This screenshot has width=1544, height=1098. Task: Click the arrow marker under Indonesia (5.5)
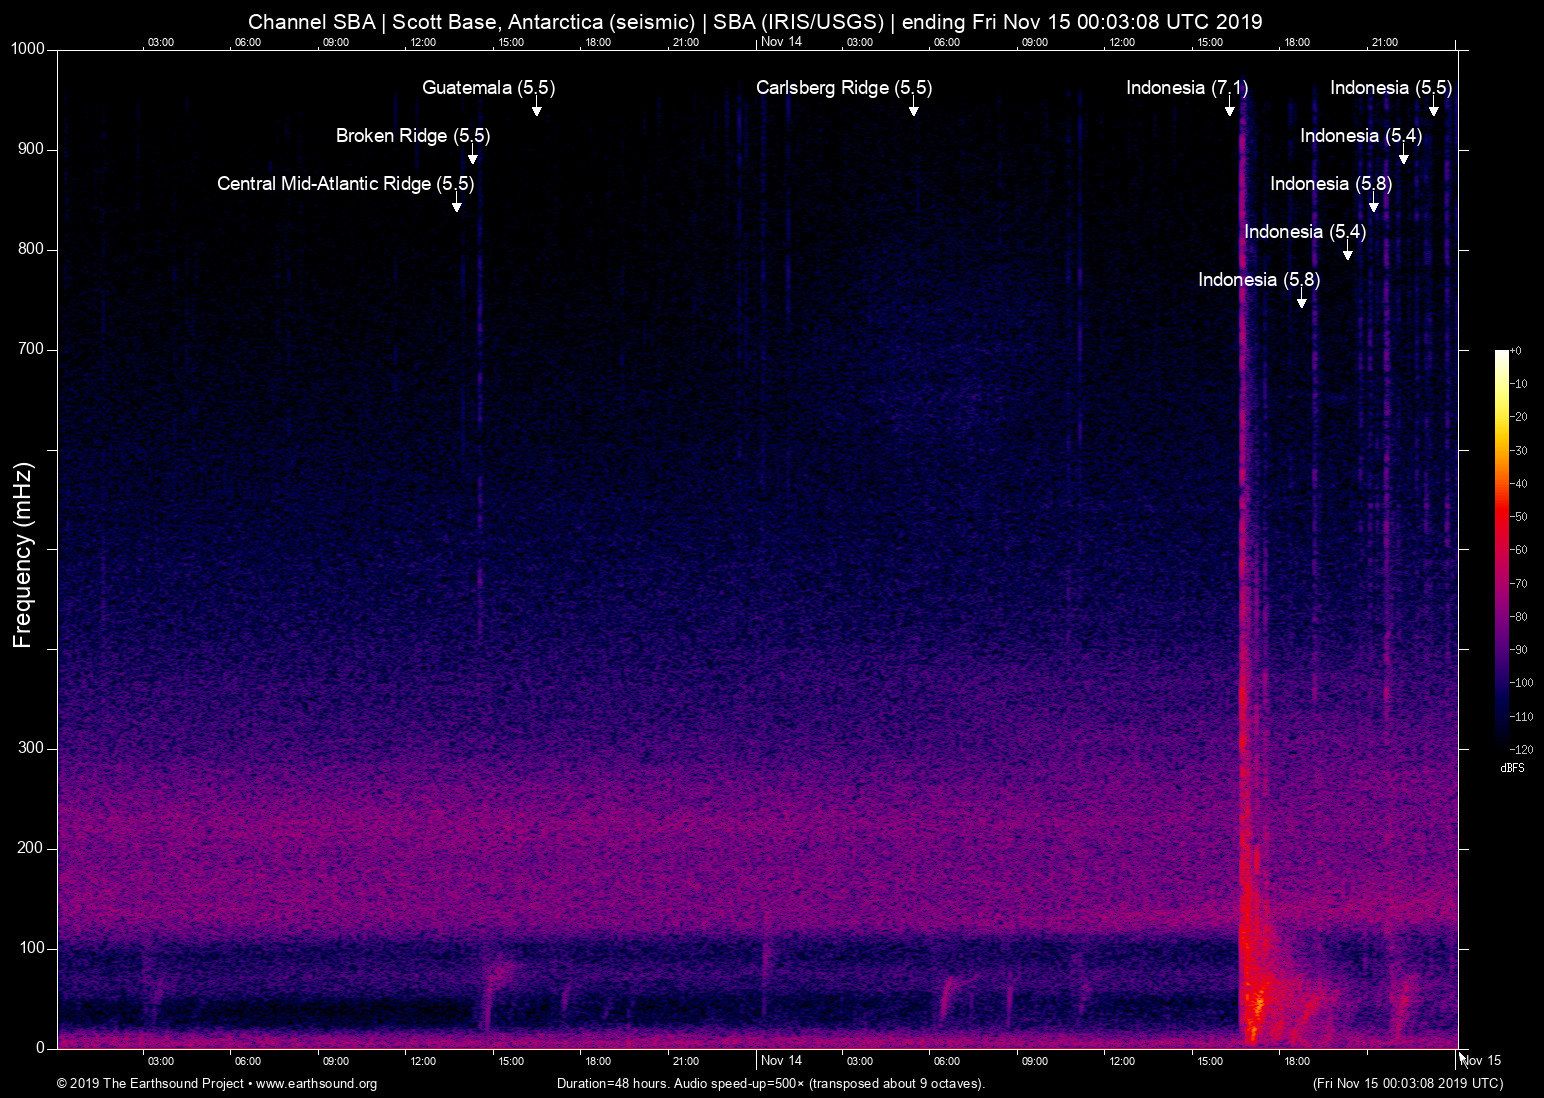[x=1433, y=109]
